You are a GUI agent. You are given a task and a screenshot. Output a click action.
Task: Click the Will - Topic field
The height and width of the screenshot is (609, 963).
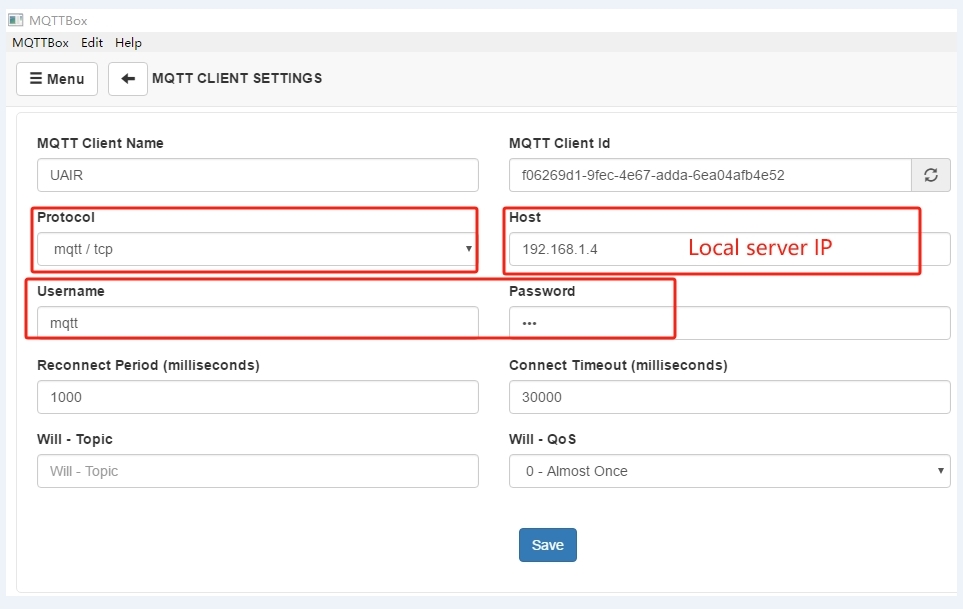257,471
